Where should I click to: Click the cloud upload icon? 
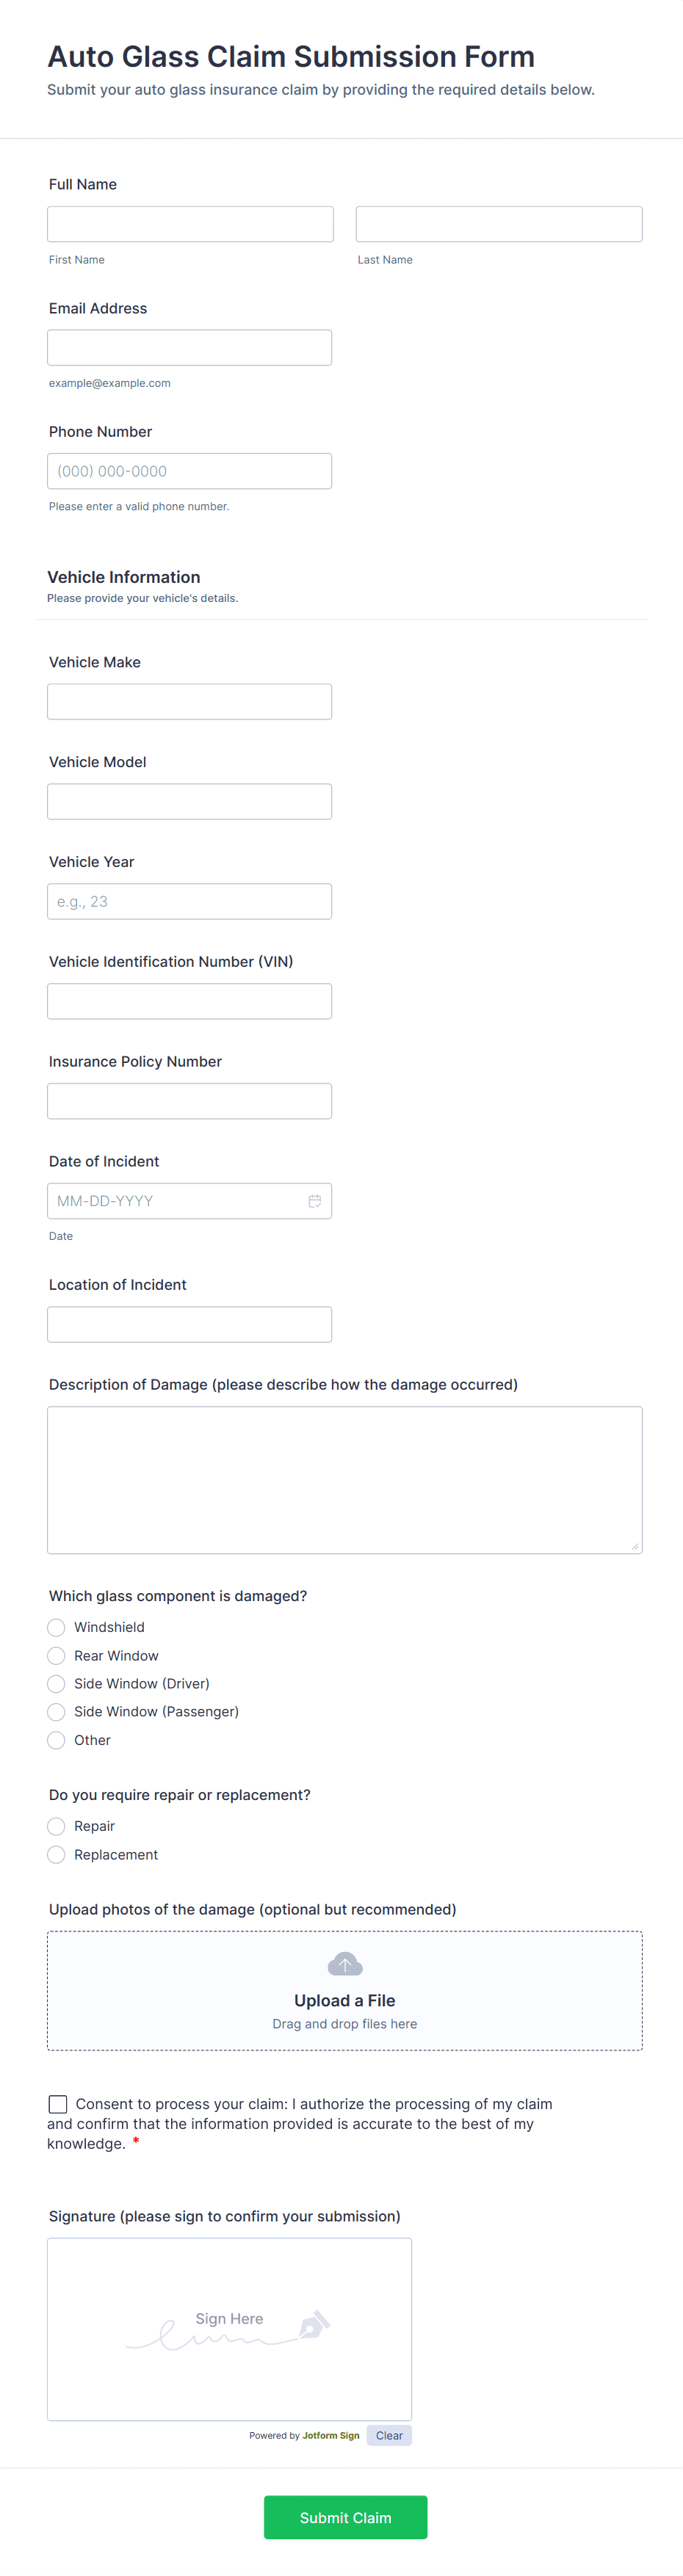345,1964
